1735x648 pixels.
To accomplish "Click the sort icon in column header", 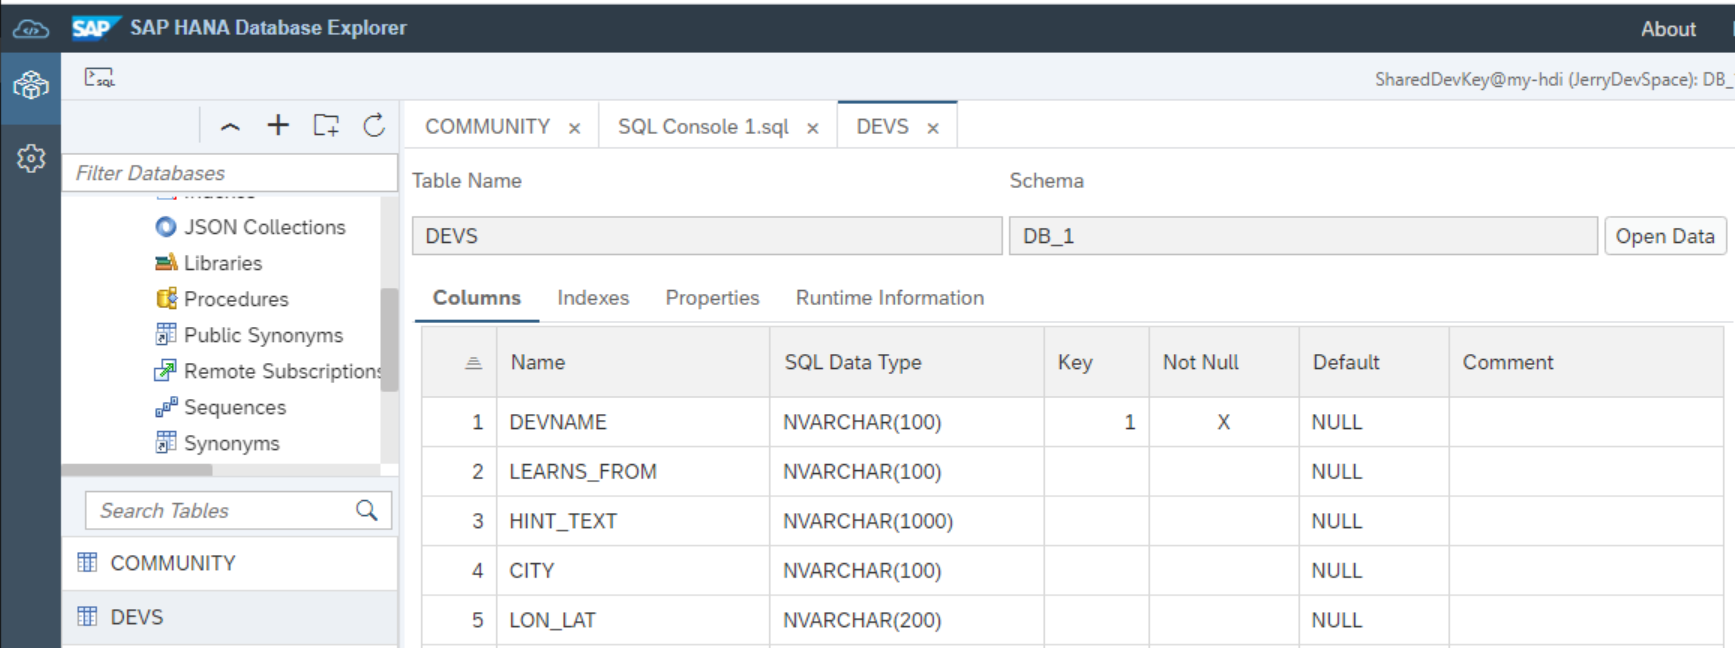I will (474, 363).
